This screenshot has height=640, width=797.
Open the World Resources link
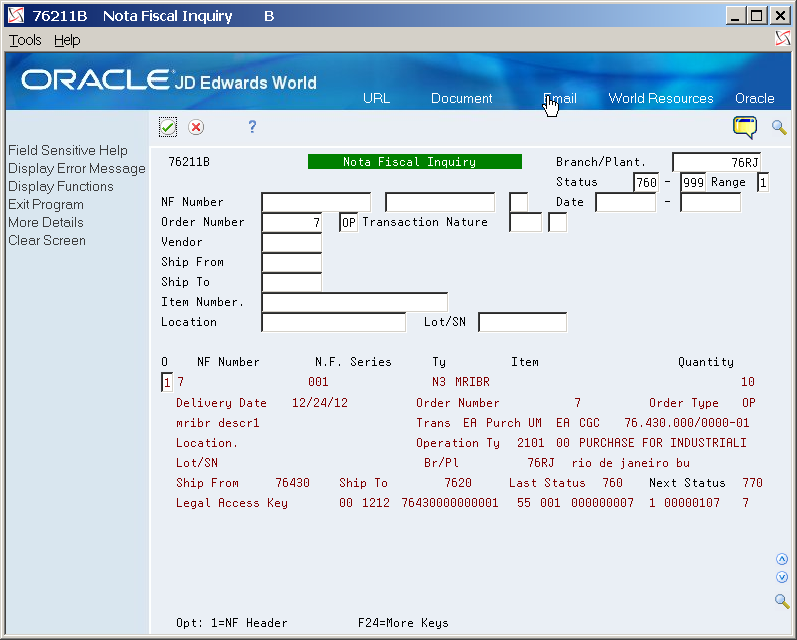click(x=661, y=98)
